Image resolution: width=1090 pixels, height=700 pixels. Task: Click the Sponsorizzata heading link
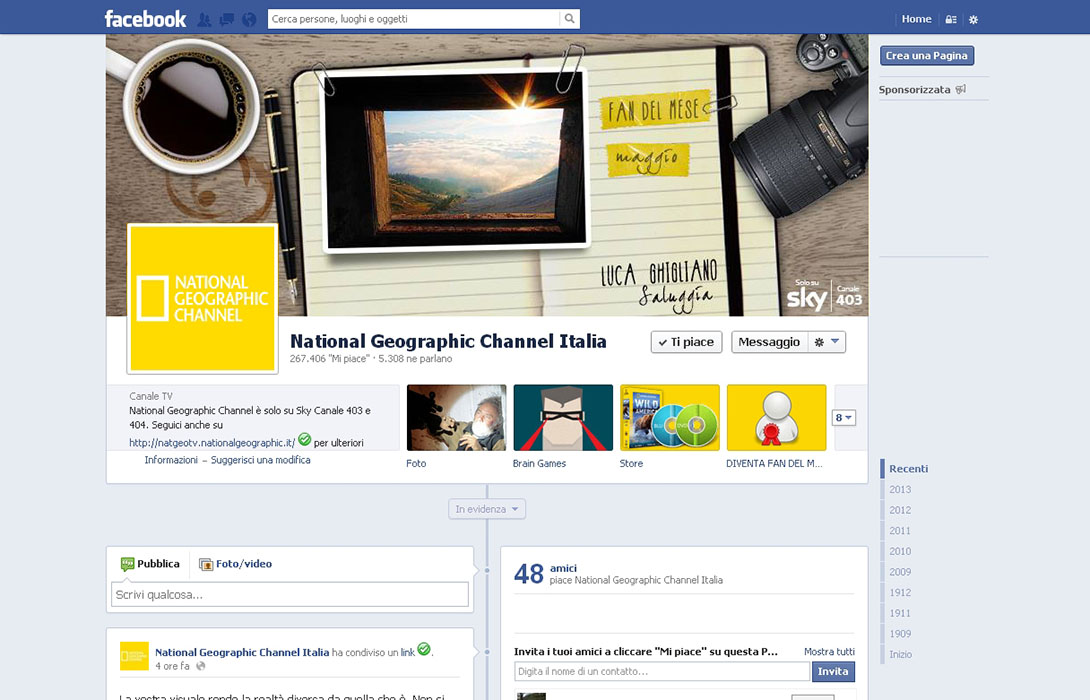tap(914, 90)
